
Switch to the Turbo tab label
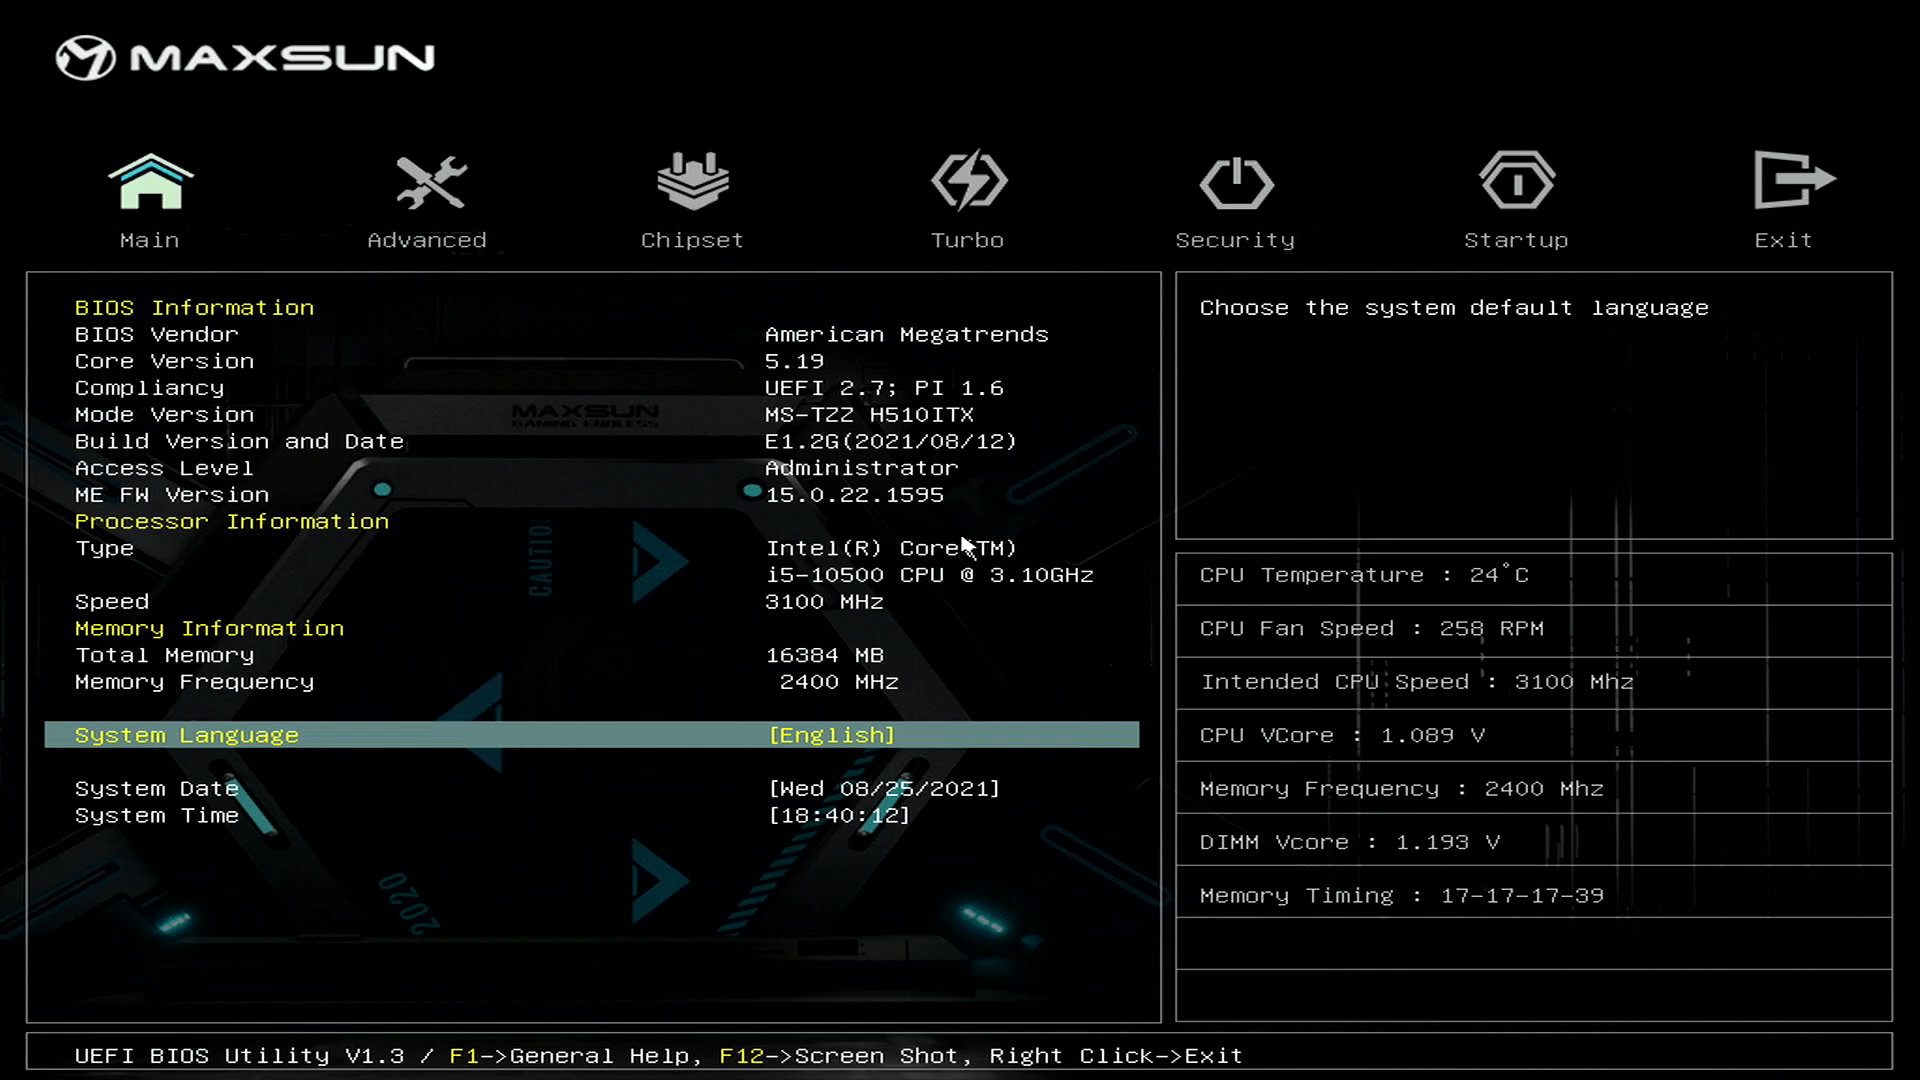(967, 240)
